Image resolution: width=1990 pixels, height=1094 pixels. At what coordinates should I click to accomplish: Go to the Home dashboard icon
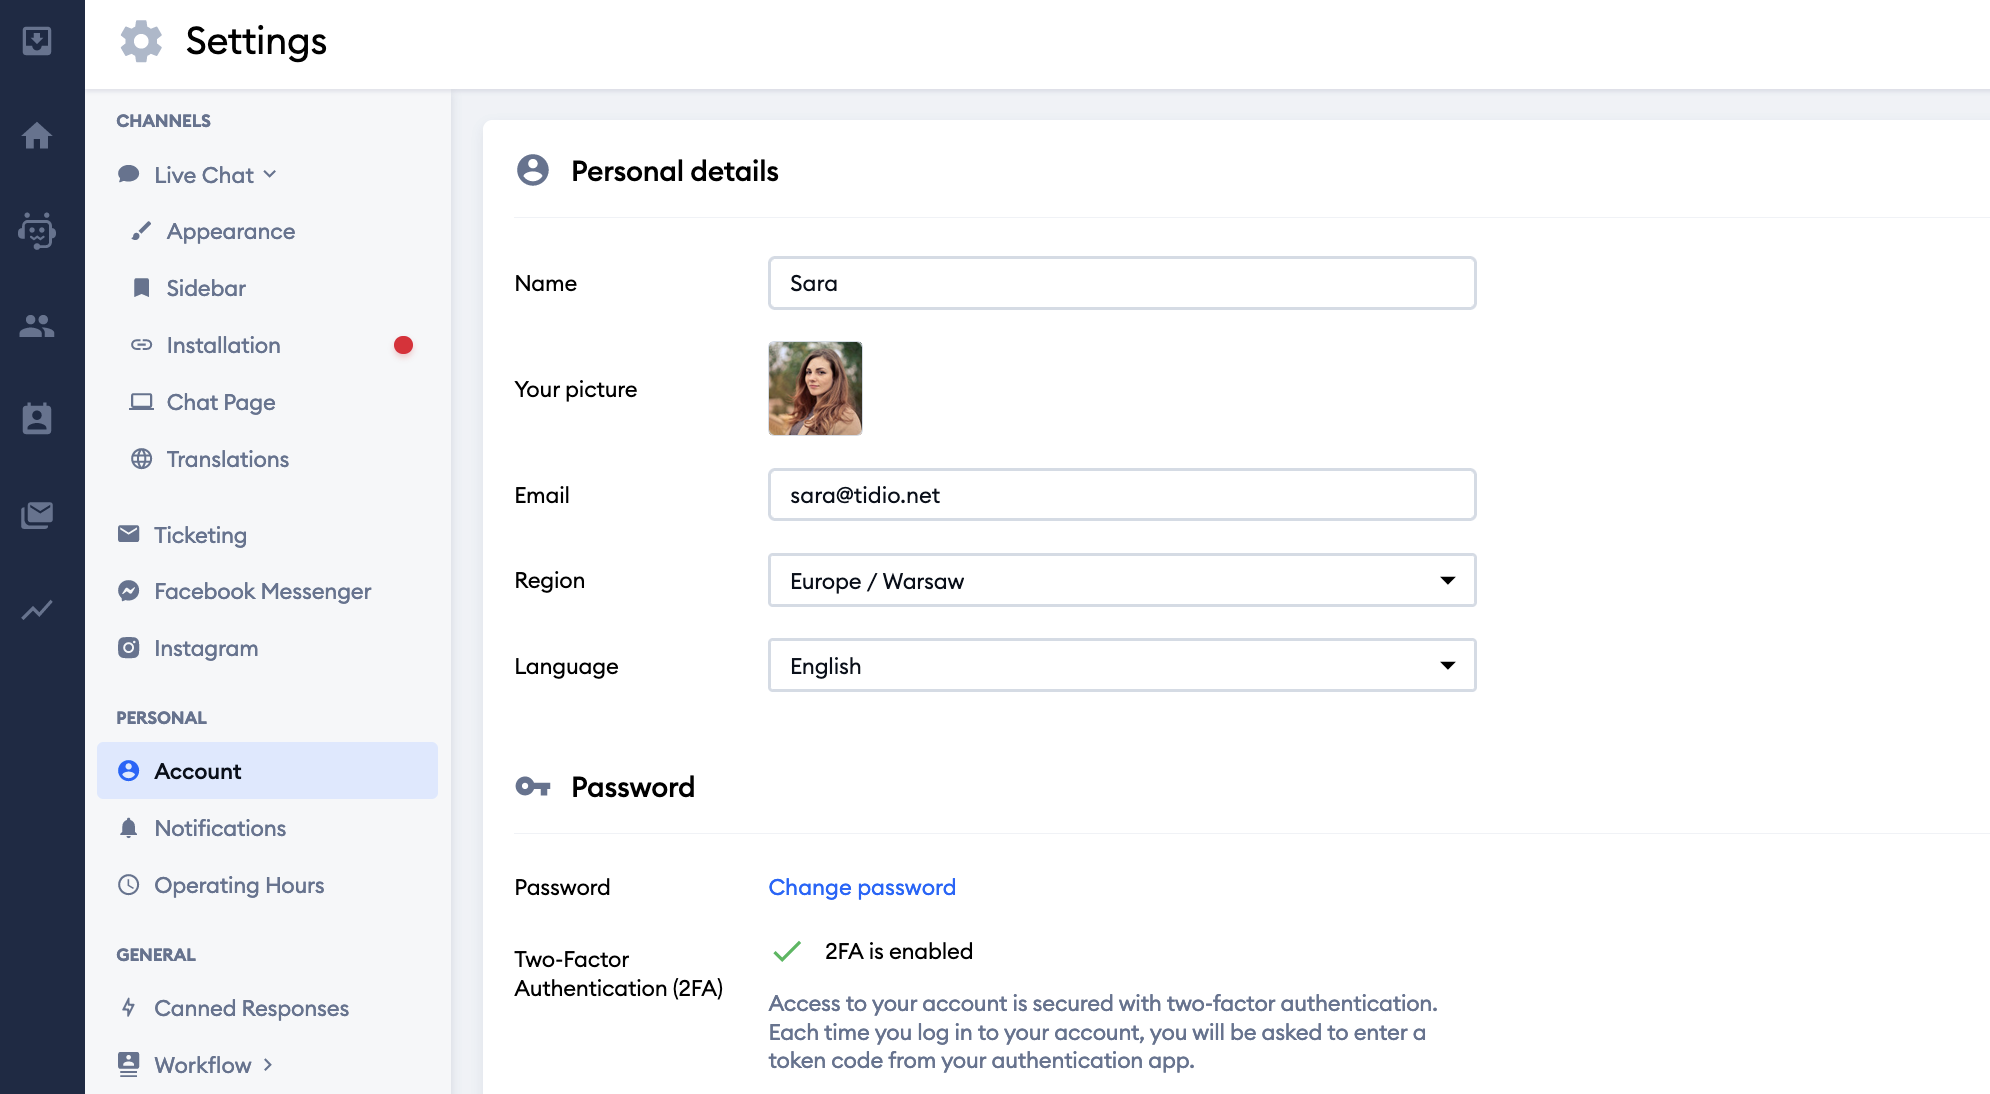click(x=37, y=135)
